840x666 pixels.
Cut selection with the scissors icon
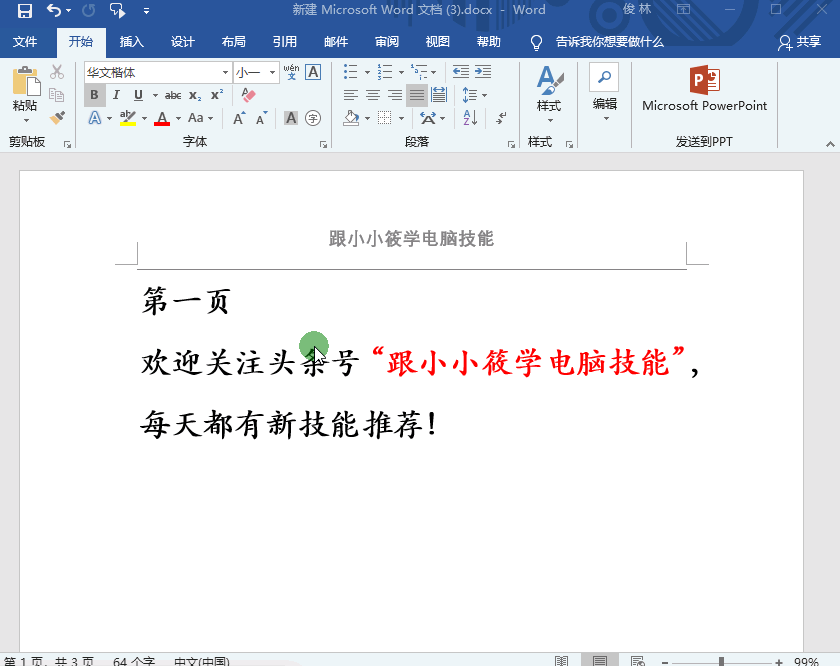point(57,72)
